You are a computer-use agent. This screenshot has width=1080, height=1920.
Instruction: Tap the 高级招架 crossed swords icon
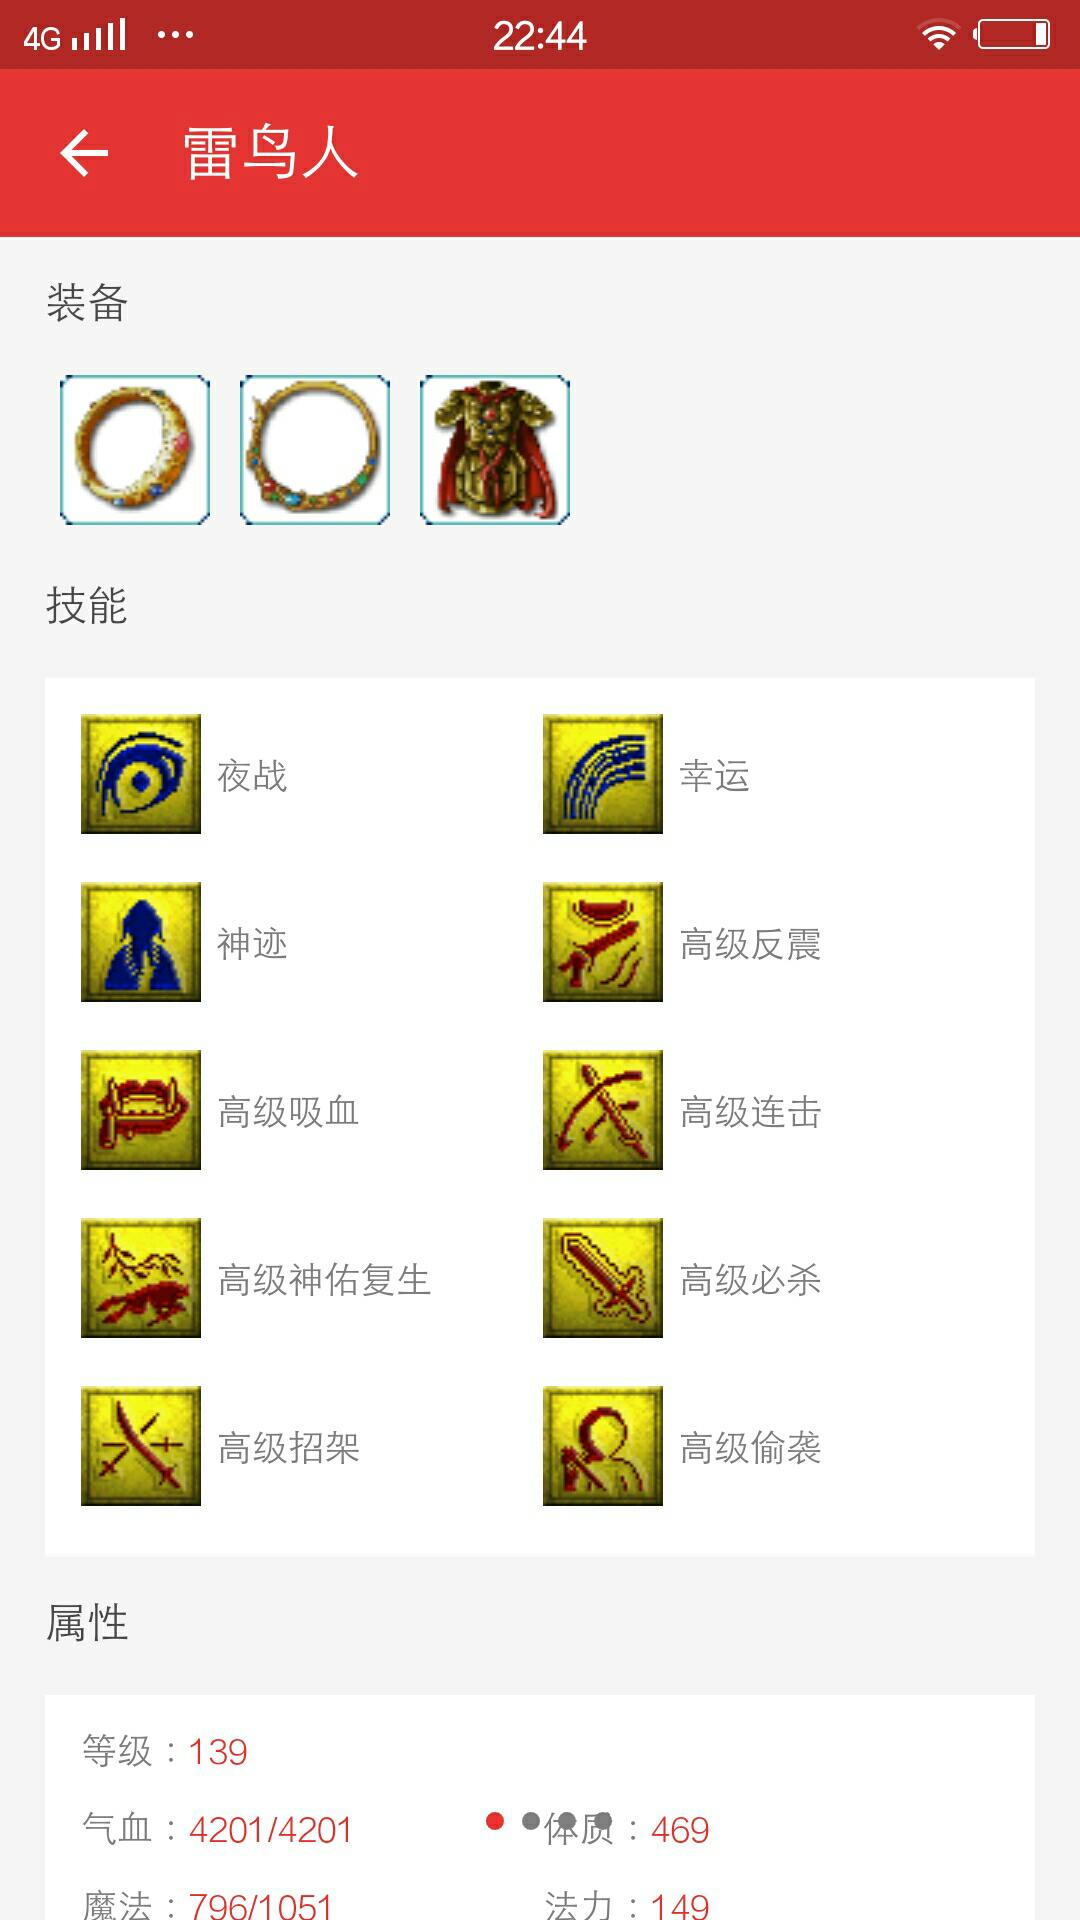pyautogui.click(x=141, y=1446)
